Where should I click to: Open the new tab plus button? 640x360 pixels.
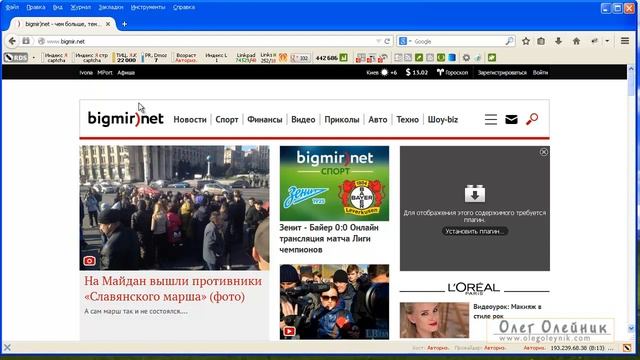tap(124, 24)
